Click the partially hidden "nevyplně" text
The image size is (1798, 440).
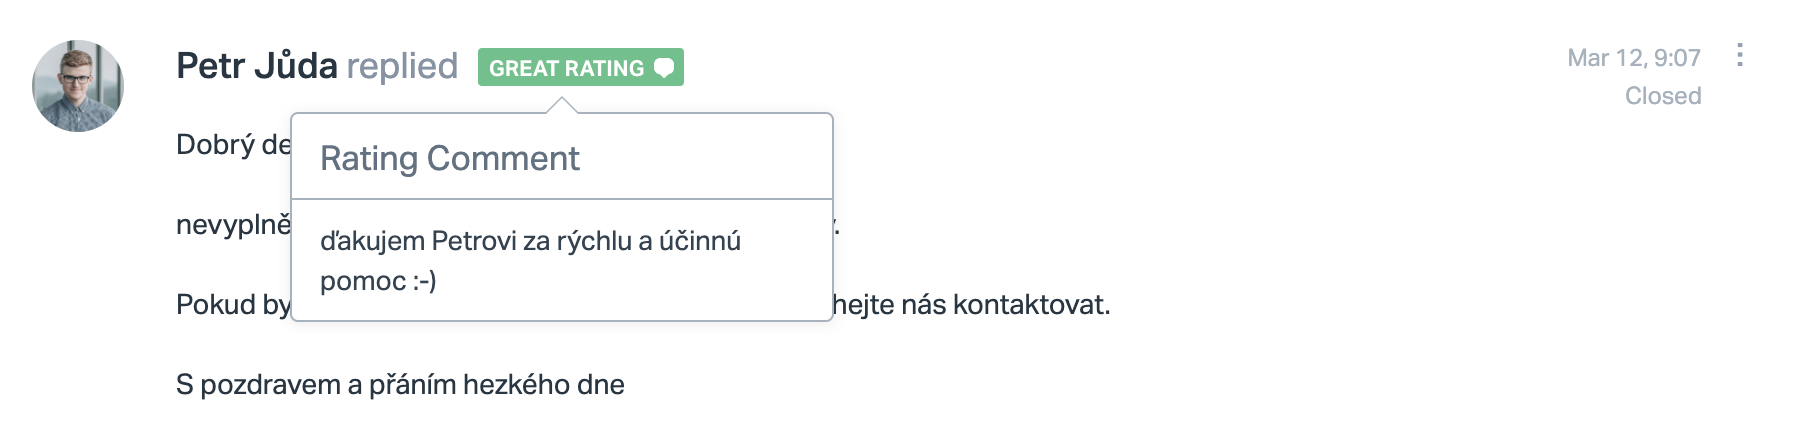(x=233, y=225)
